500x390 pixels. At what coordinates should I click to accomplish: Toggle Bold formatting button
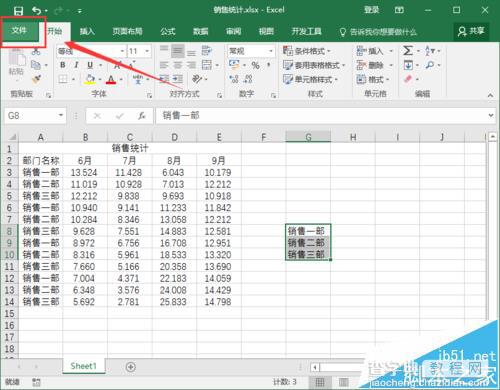pyautogui.click(x=63, y=65)
